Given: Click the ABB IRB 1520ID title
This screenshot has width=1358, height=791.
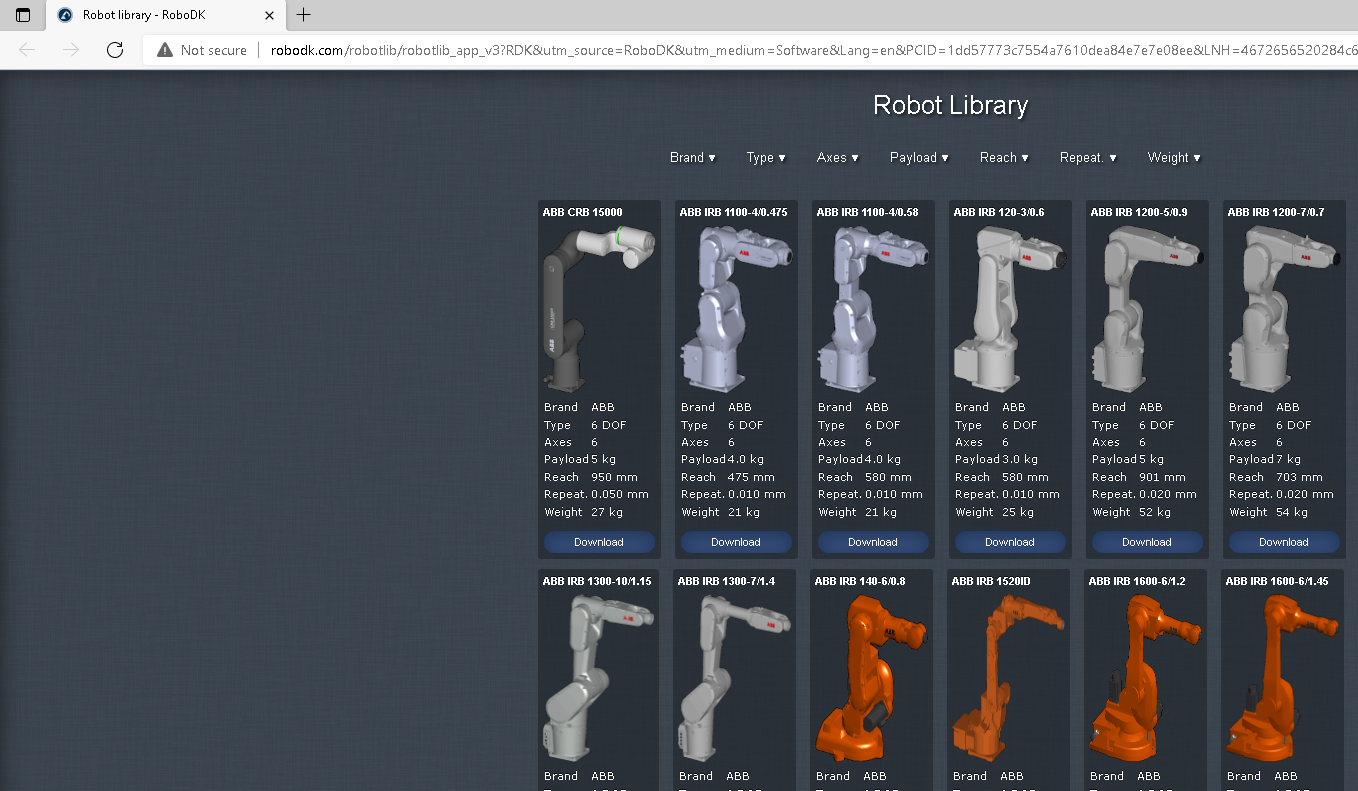Looking at the screenshot, I should [991, 581].
